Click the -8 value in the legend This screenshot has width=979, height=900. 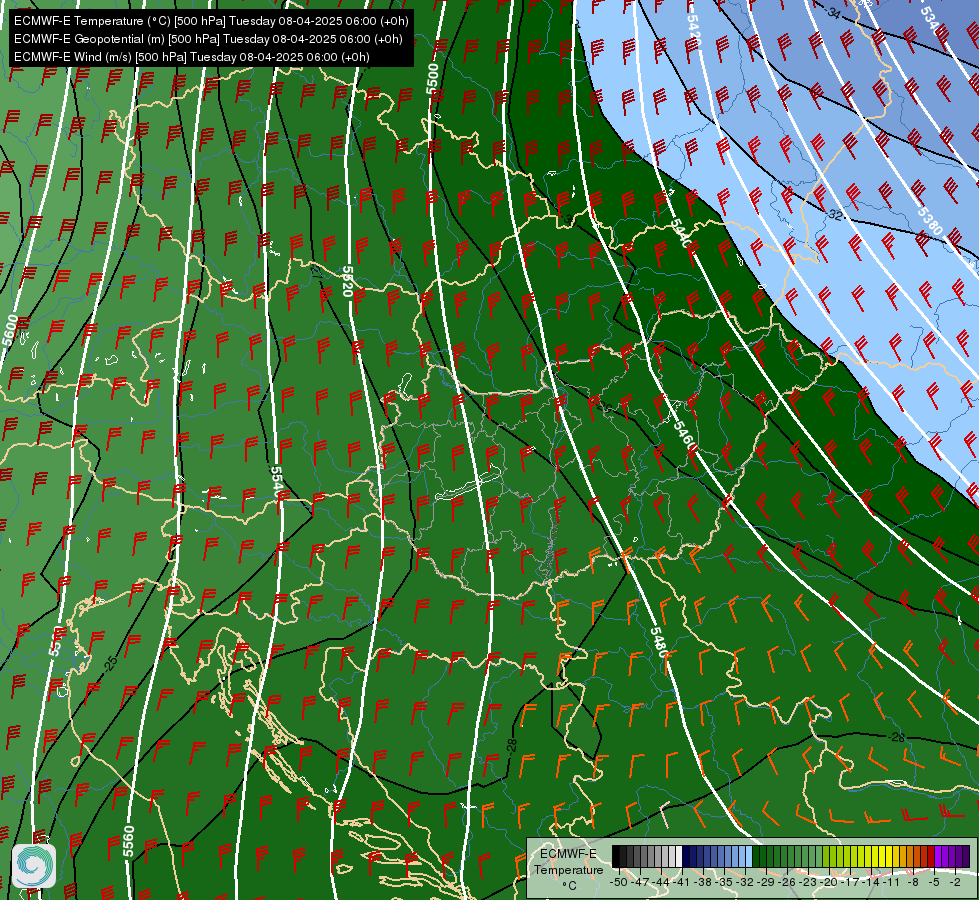[x=913, y=882]
